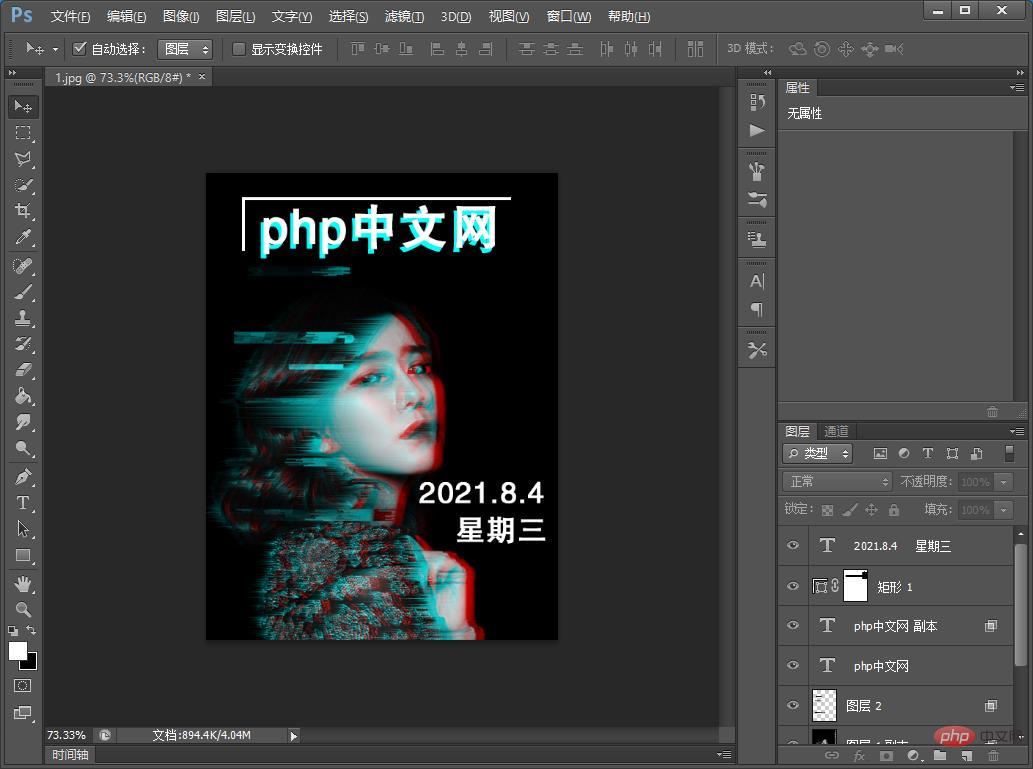
Task: Select the Crop tool
Action: (x=23, y=211)
